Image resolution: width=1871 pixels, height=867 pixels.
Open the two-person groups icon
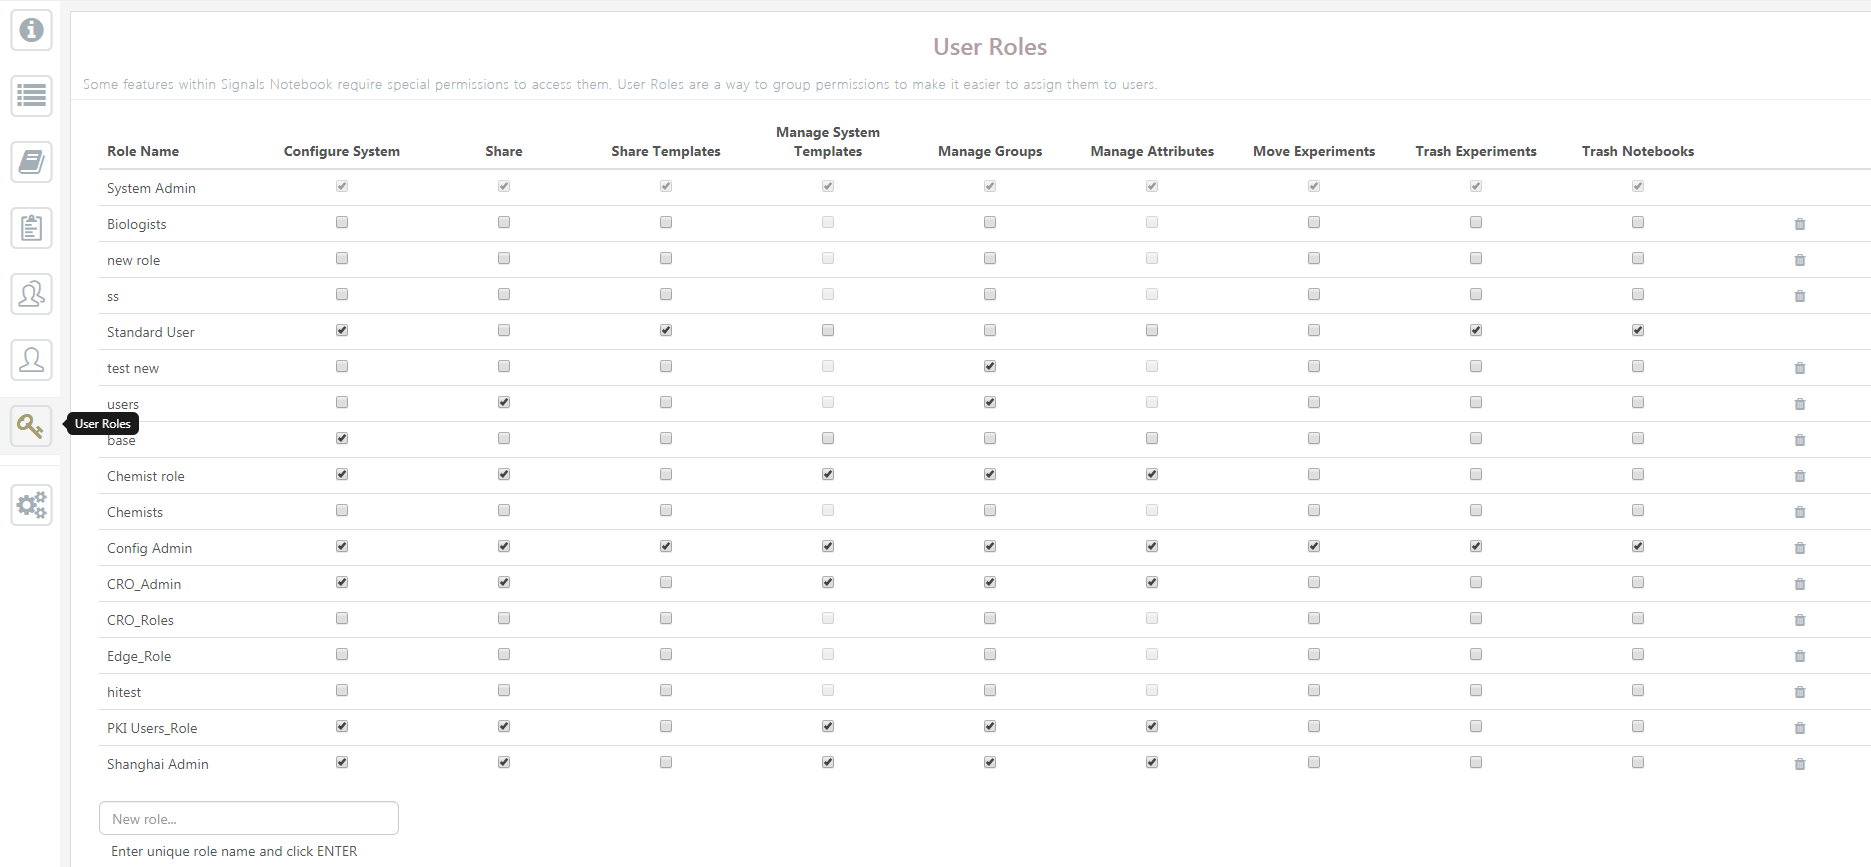[x=31, y=294]
